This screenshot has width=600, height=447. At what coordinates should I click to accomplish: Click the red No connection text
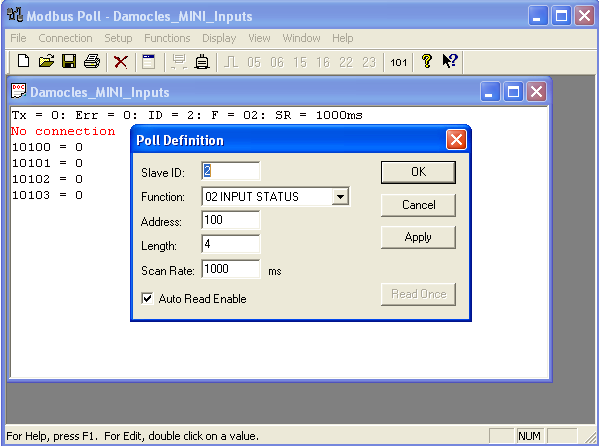coord(63,131)
